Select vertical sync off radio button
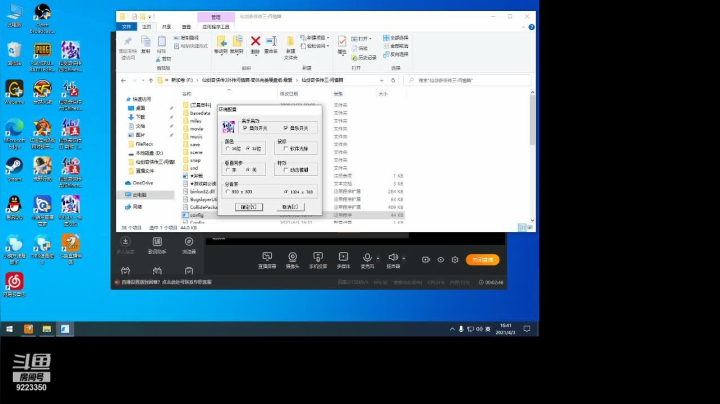720x404 pixels. point(248,170)
